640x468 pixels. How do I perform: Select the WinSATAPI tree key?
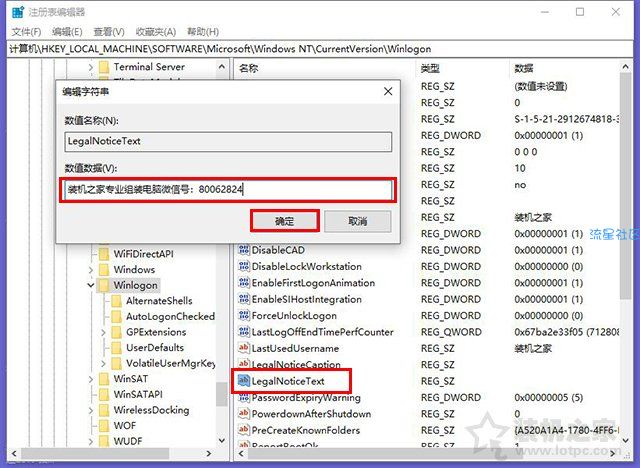point(138,394)
